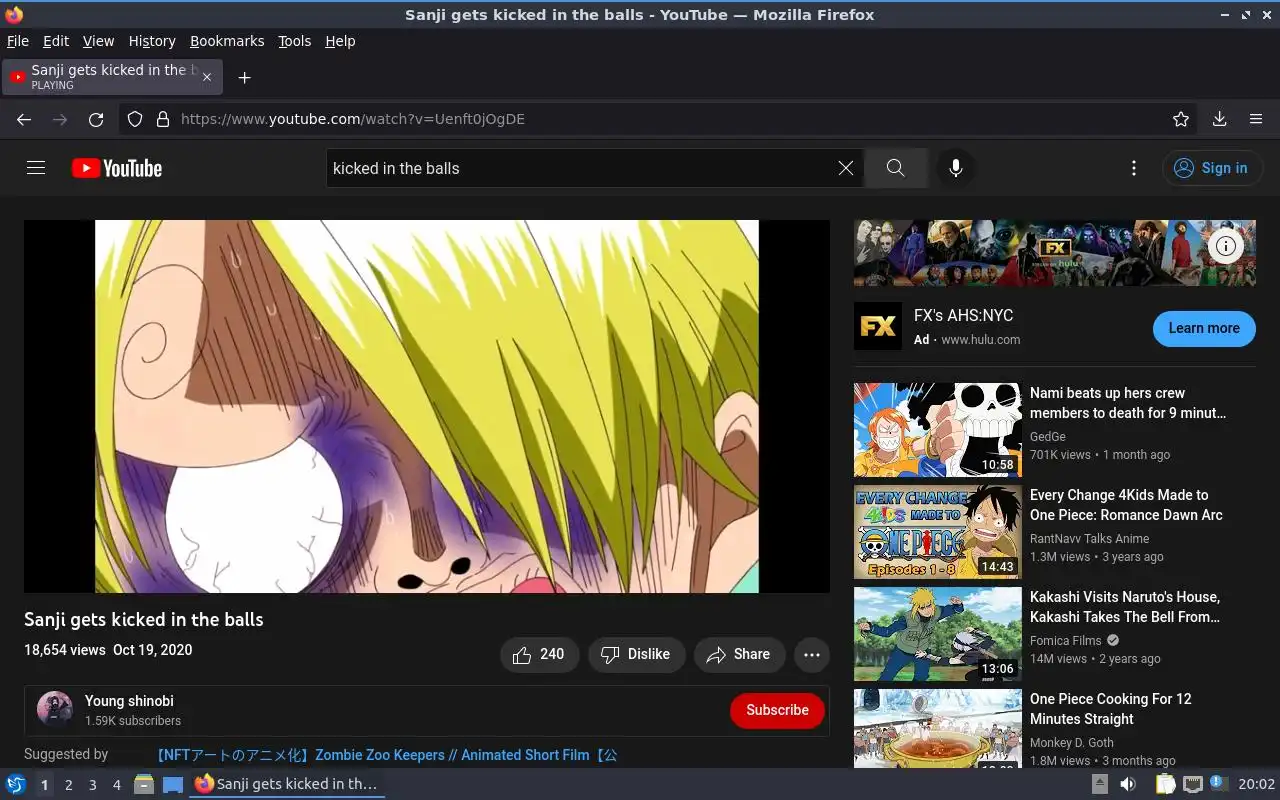Screen dimensions: 1280x800
Task: Open YouTube settings three-dot menu
Action: point(1133,168)
